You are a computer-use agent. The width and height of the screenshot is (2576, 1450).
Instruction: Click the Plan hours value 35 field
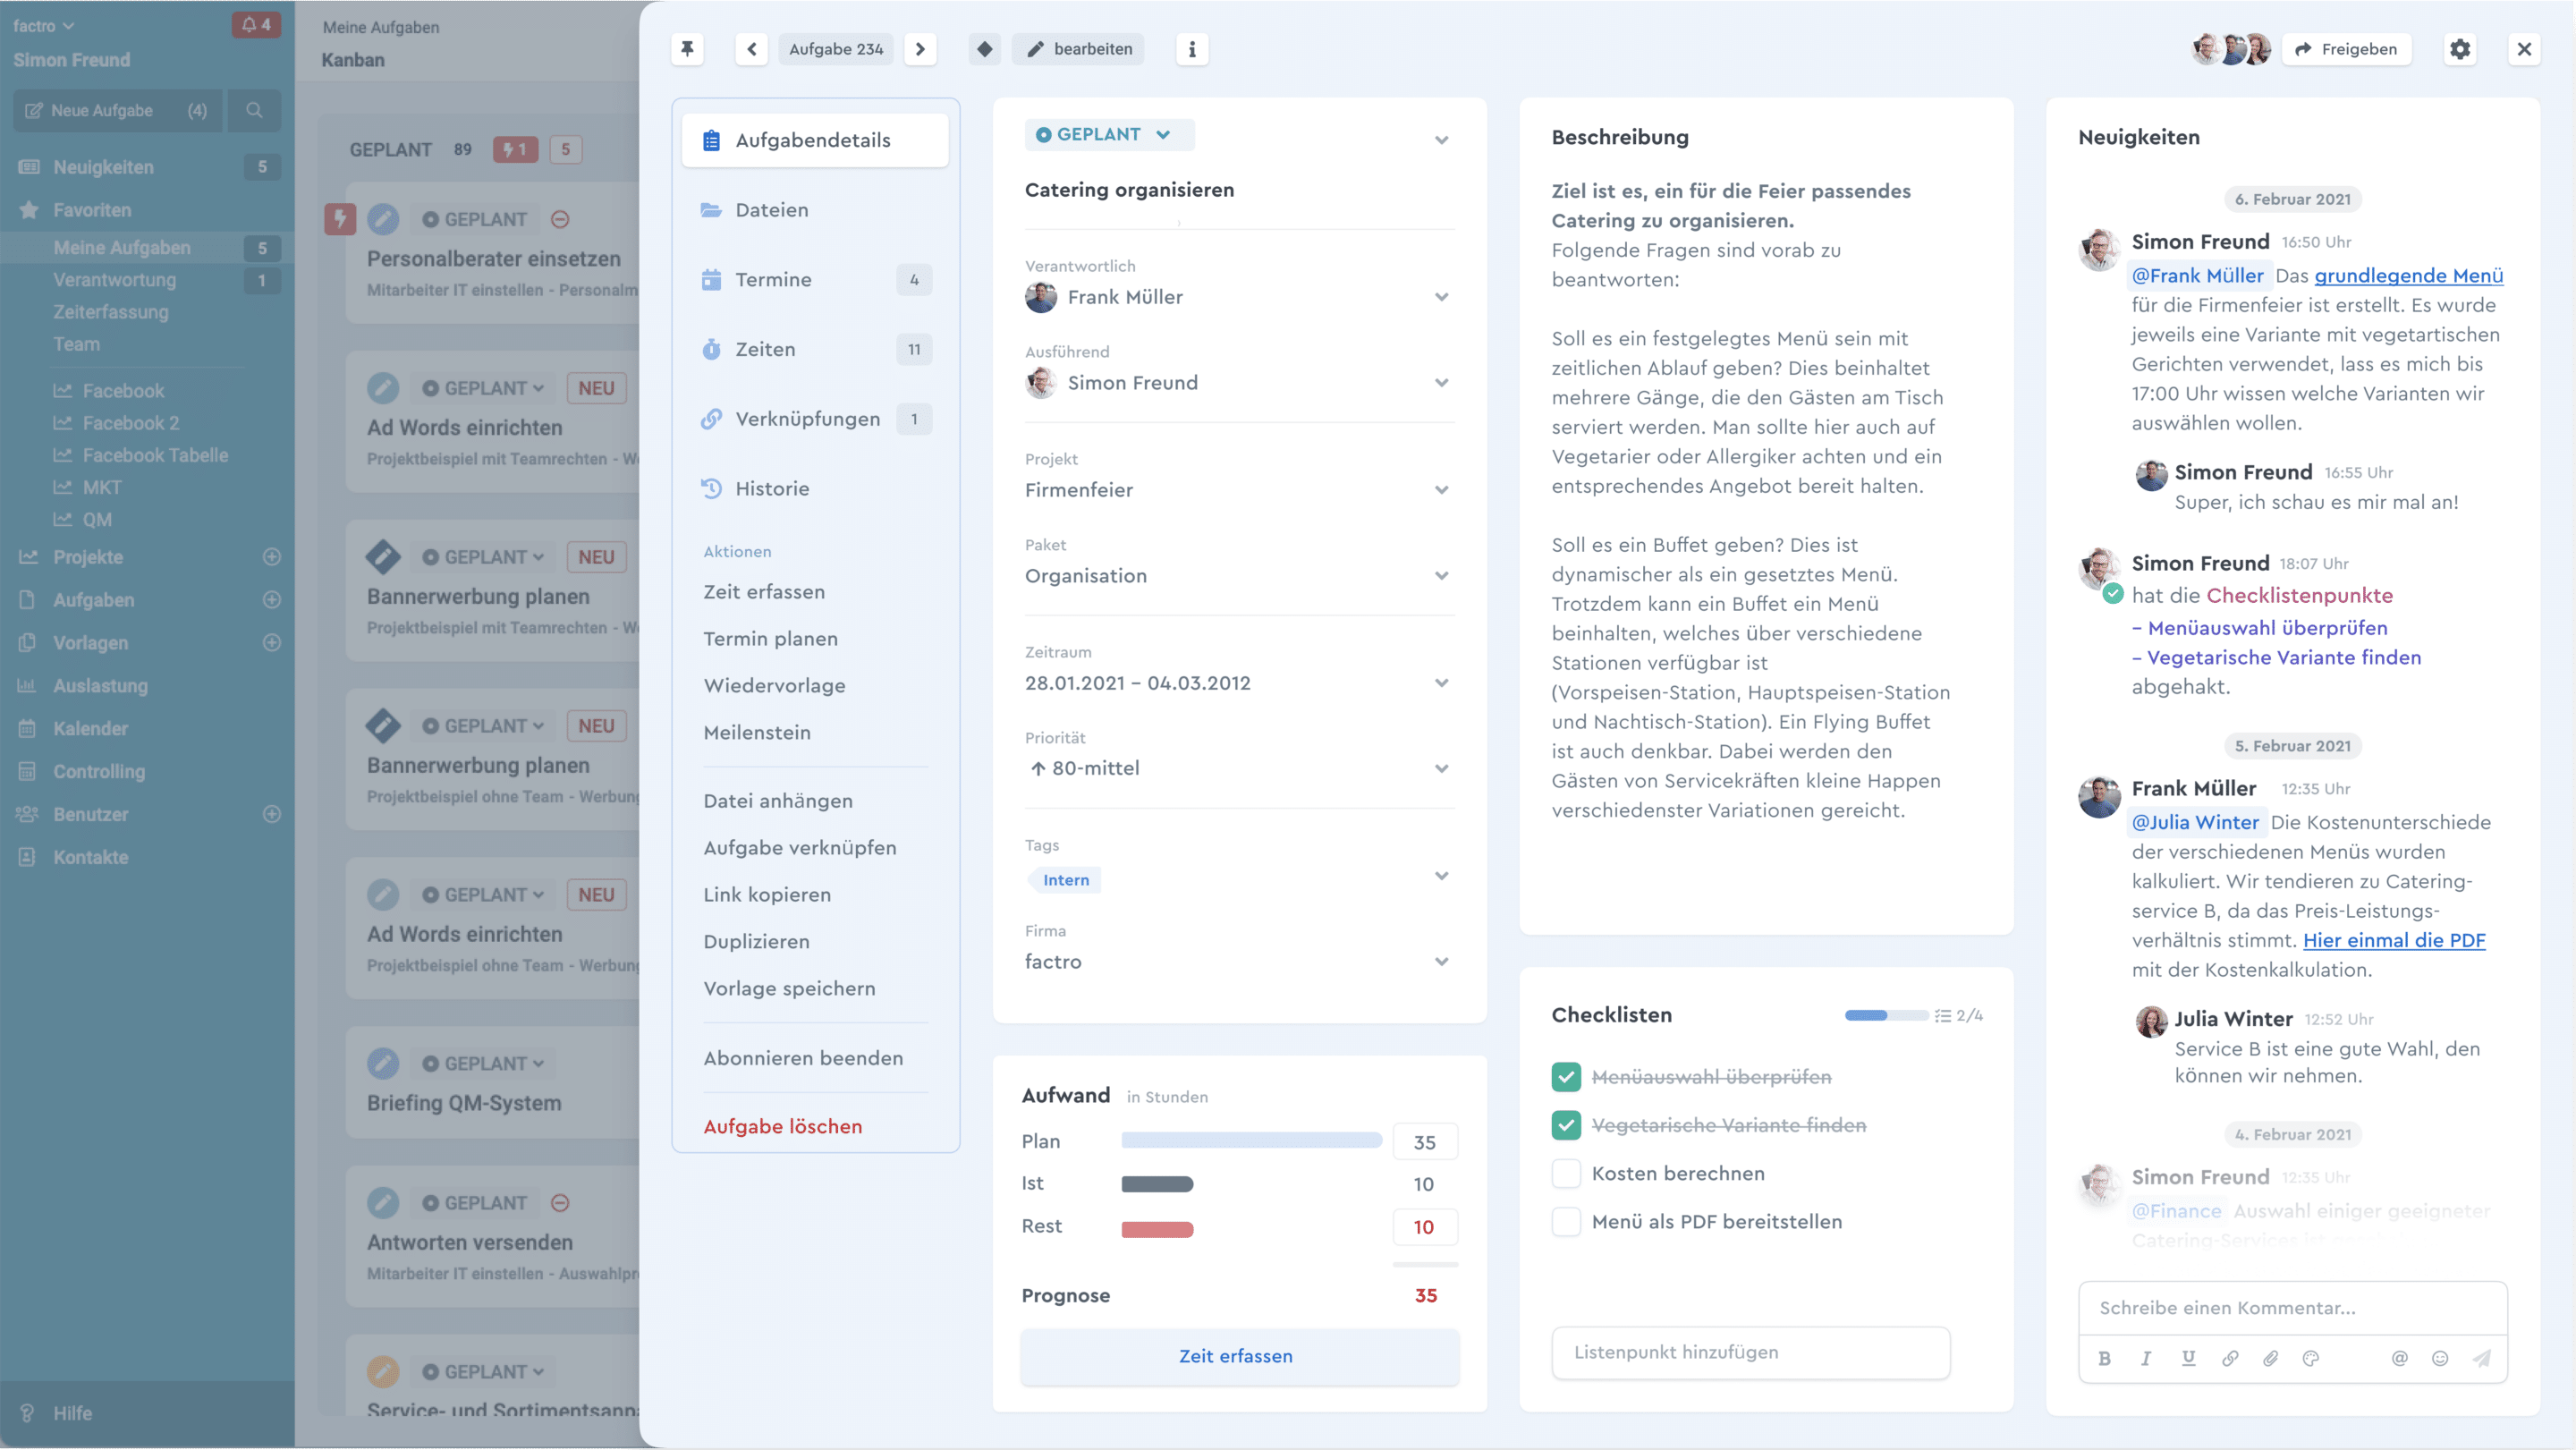point(1424,1143)
